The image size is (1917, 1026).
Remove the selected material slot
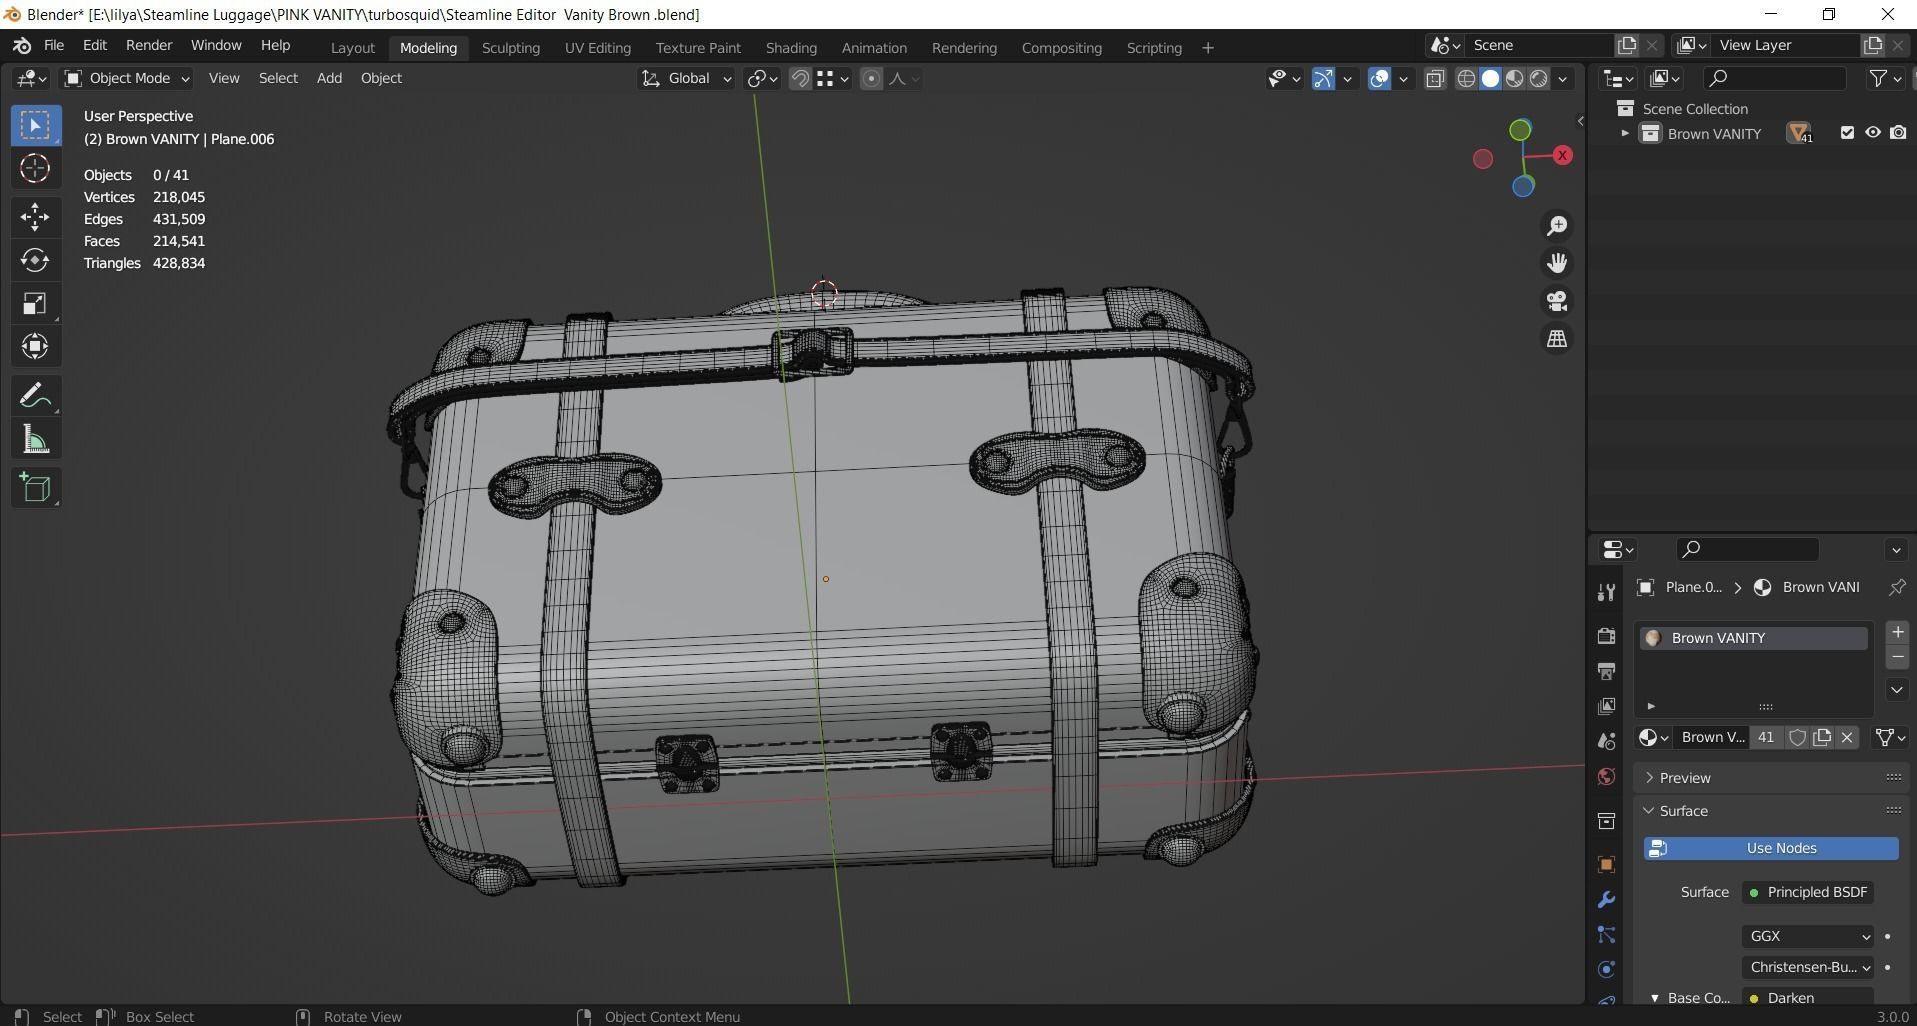coord(1897,657)
